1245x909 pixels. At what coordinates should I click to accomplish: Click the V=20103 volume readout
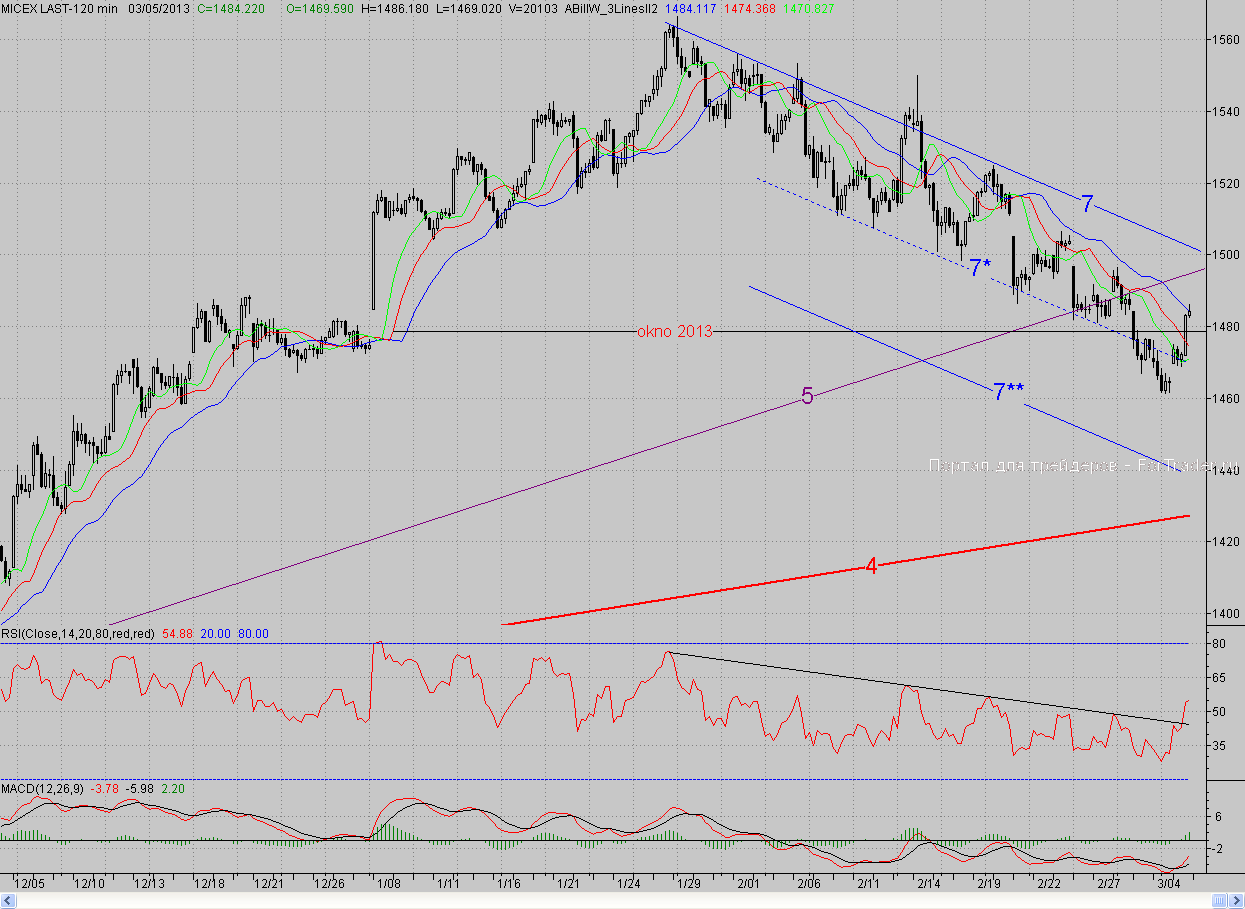pos(529,8)
